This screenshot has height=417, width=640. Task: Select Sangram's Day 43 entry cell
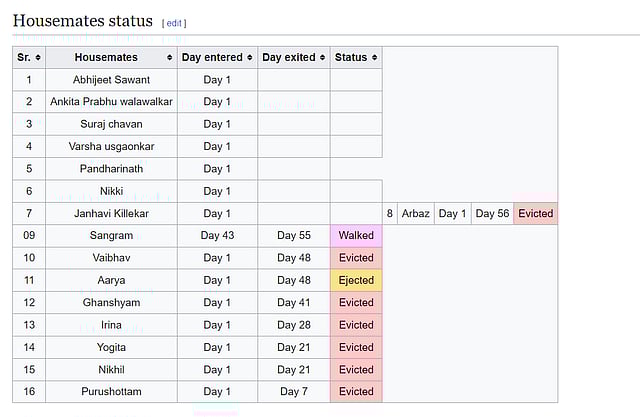pyautogui.click(x=217, y=236)
